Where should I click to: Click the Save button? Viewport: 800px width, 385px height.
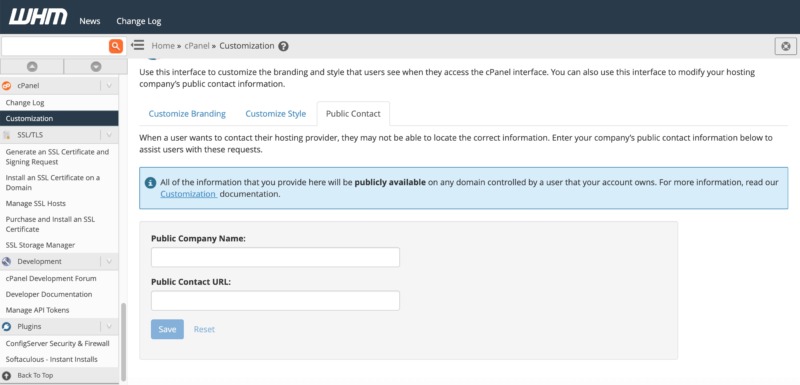point(167,329)
